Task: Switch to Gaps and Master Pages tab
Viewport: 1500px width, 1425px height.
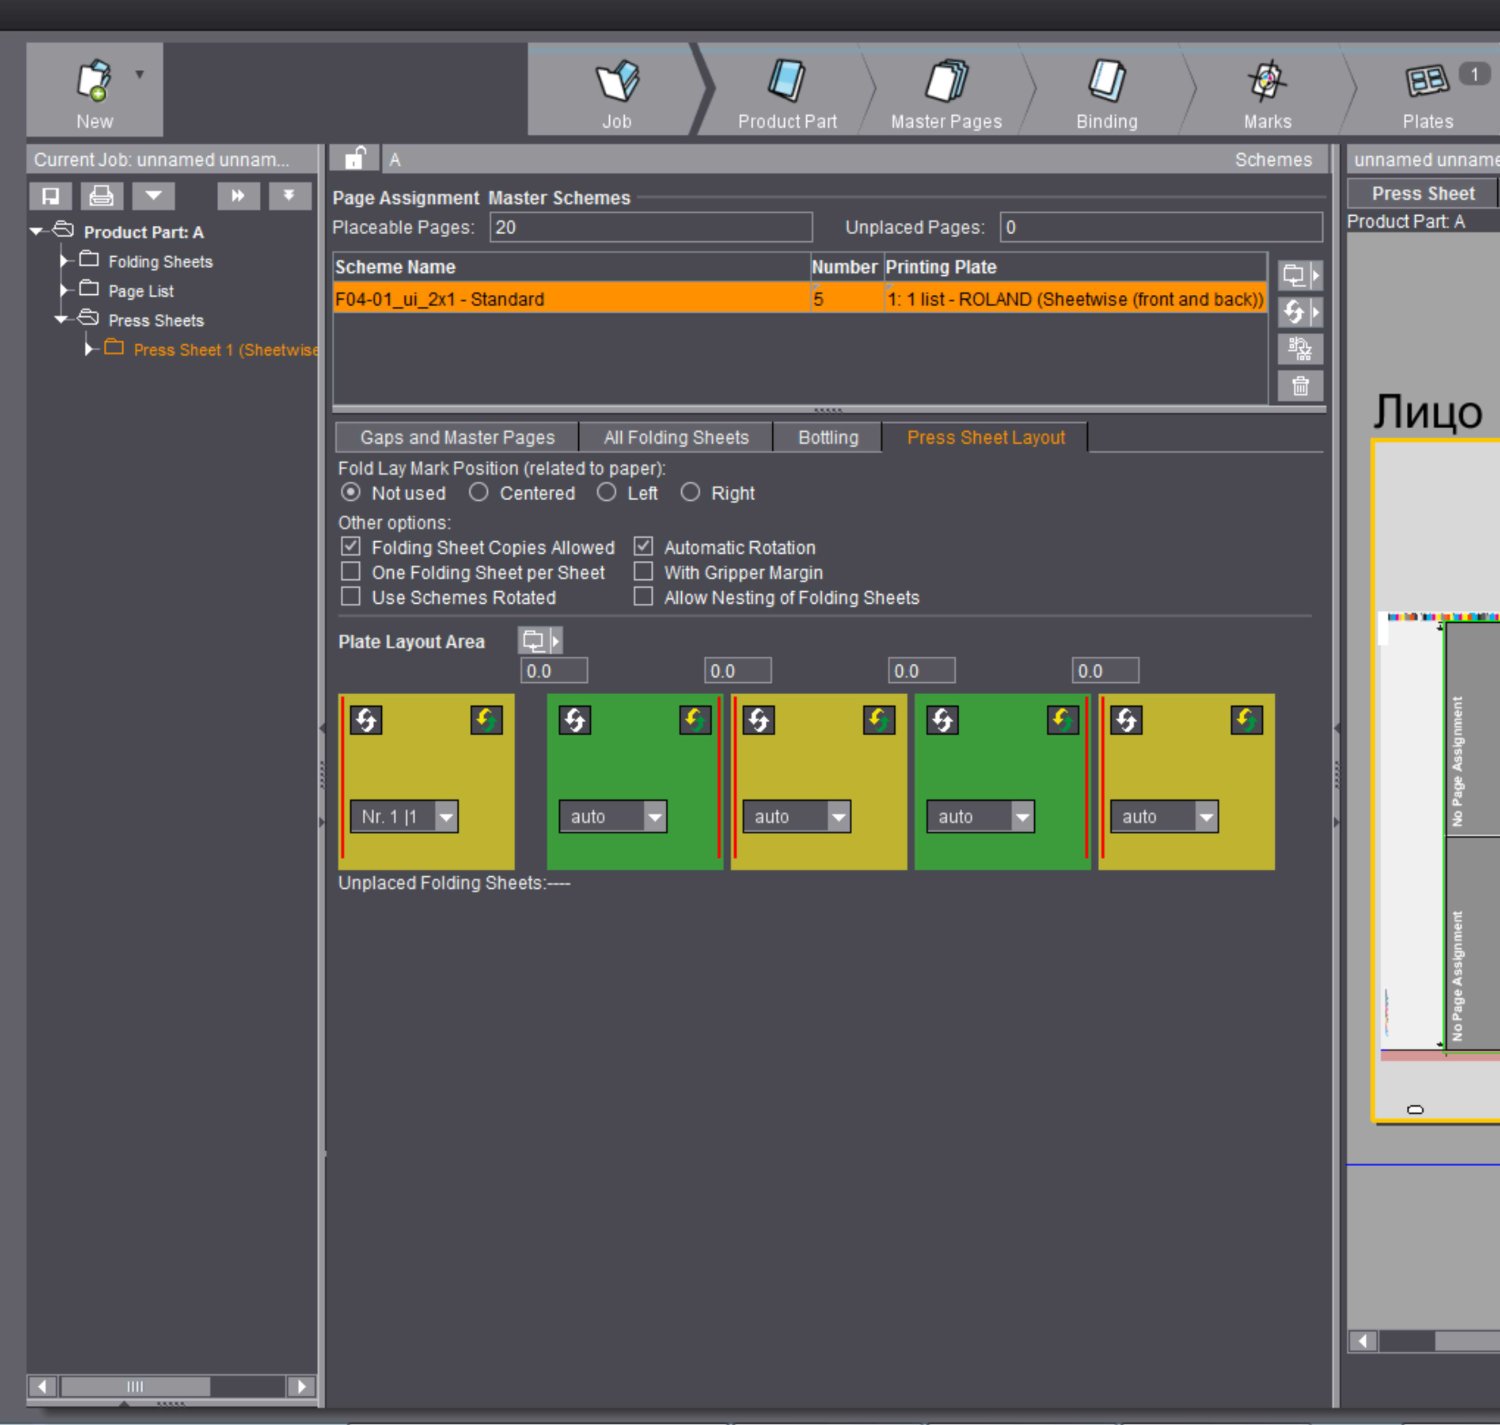Action: (457, 438)
